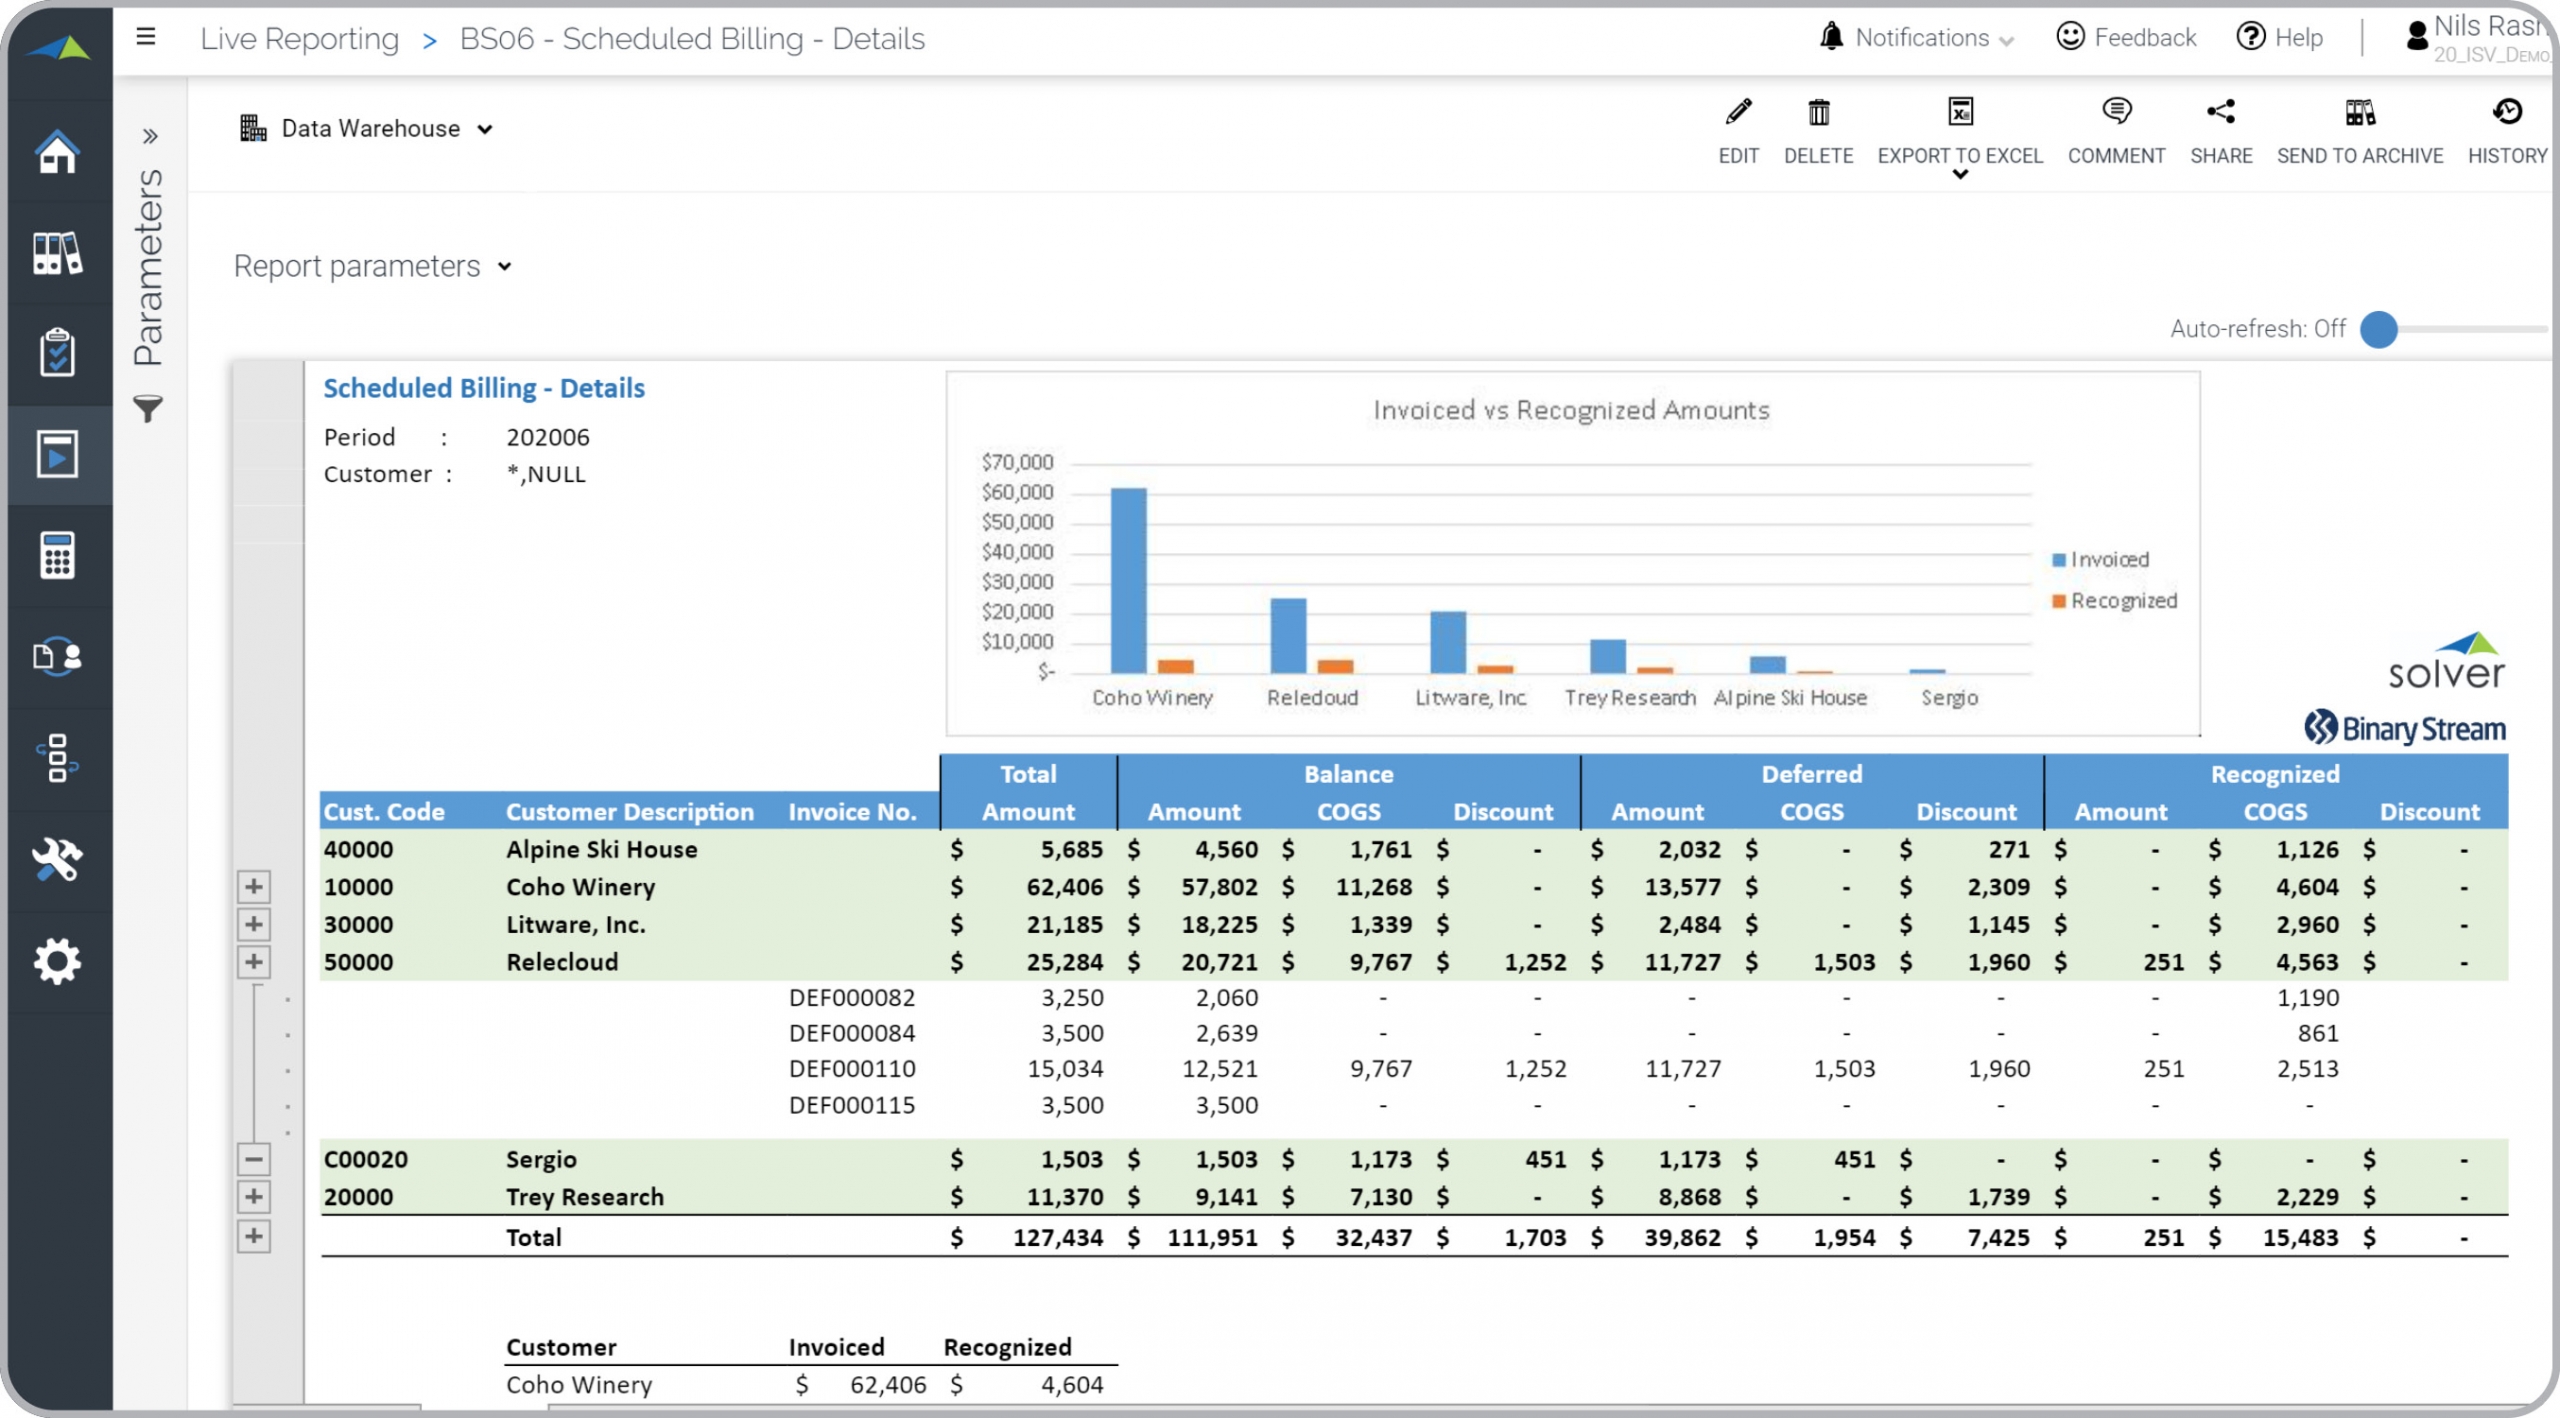Click the Edit pencil icon

1738,112
